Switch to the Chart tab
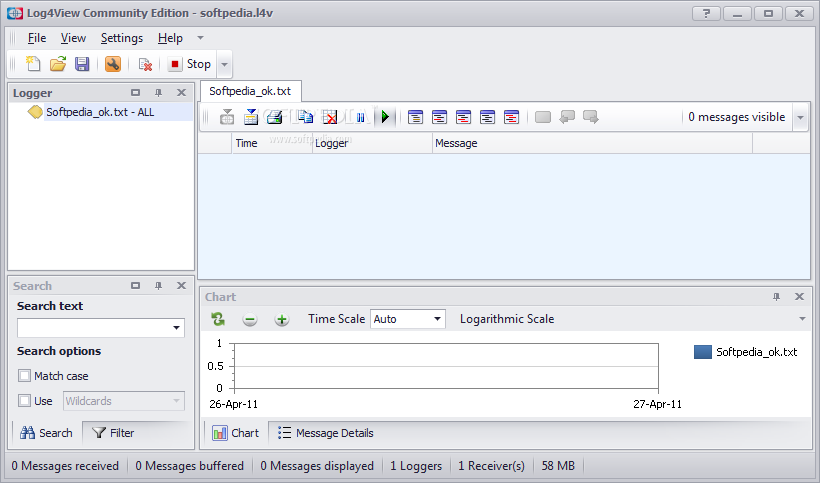The image size is (820, 483). [235, 433]
